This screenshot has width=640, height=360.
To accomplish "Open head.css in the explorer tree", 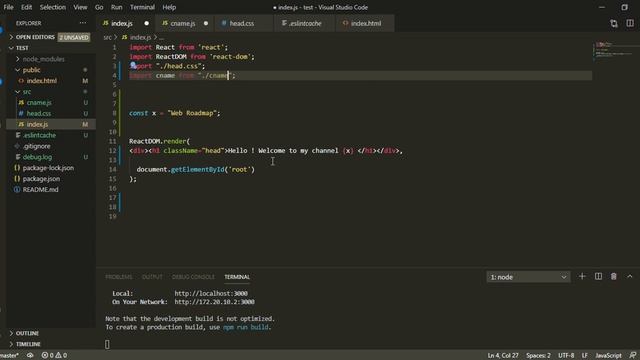I will (x=51, y=113).
